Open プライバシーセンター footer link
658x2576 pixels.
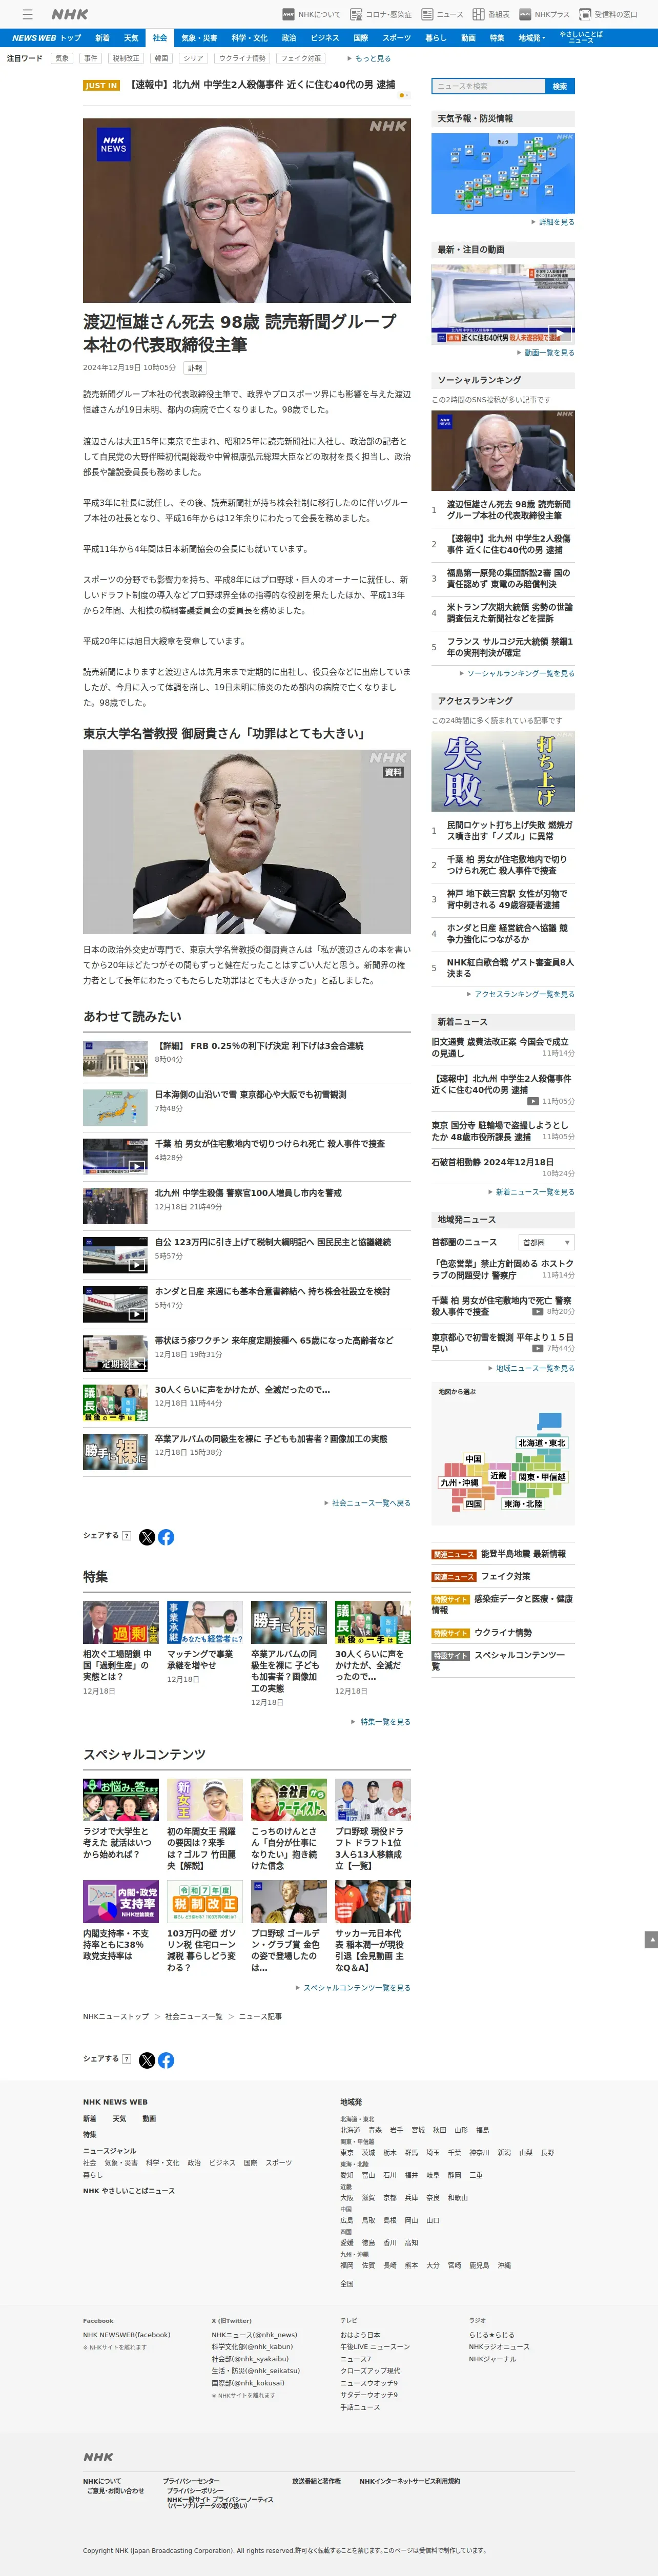(x=191, y=2481)
